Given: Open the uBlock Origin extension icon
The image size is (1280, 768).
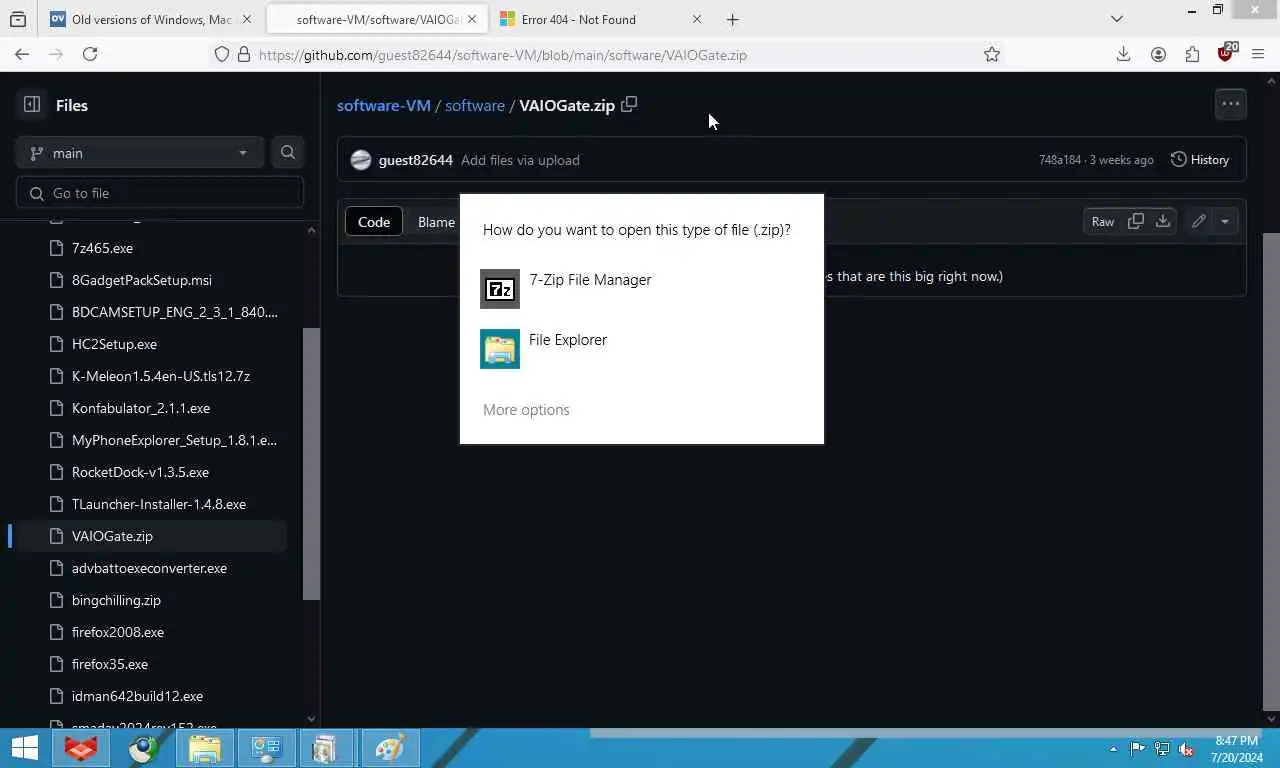Looking at the screenshot, I should pos(1226,54).
